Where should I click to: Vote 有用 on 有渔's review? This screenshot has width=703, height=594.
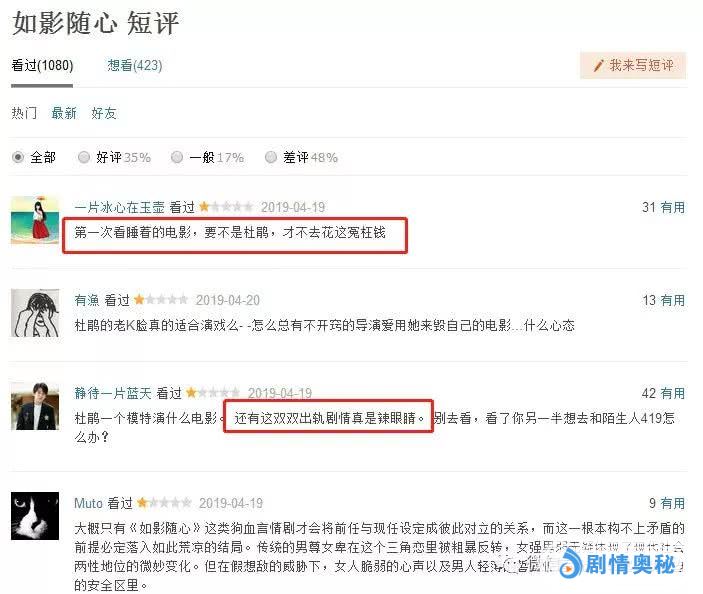click(673, 300)
